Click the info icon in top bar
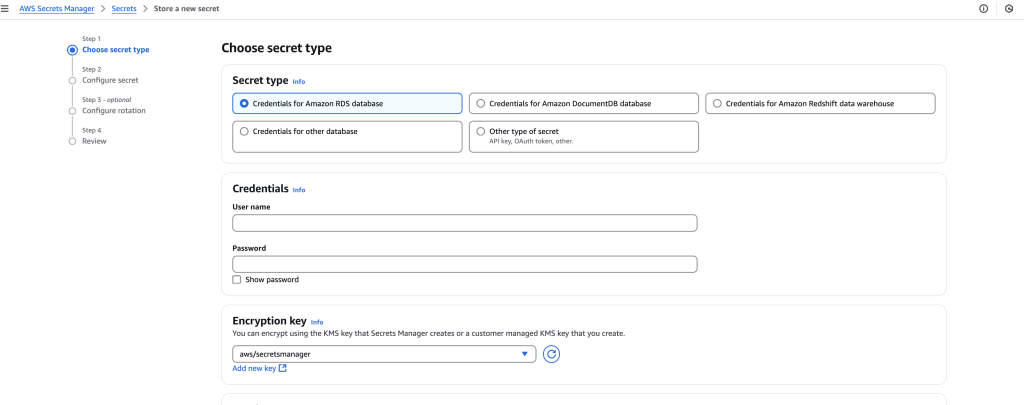Viewport: 1024px width, 405px height. tap(983, 8)
